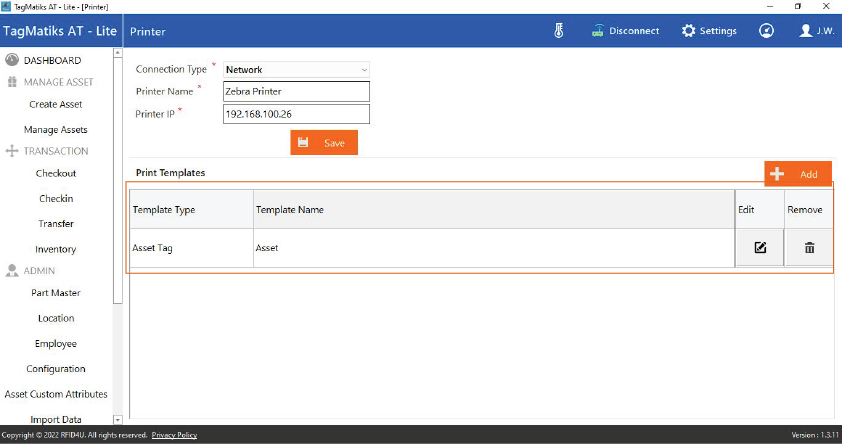Image resolution: width=842 pixels, height=444 pixels.
Task: Click the thermometer icon in header
Action: point(559,31)
